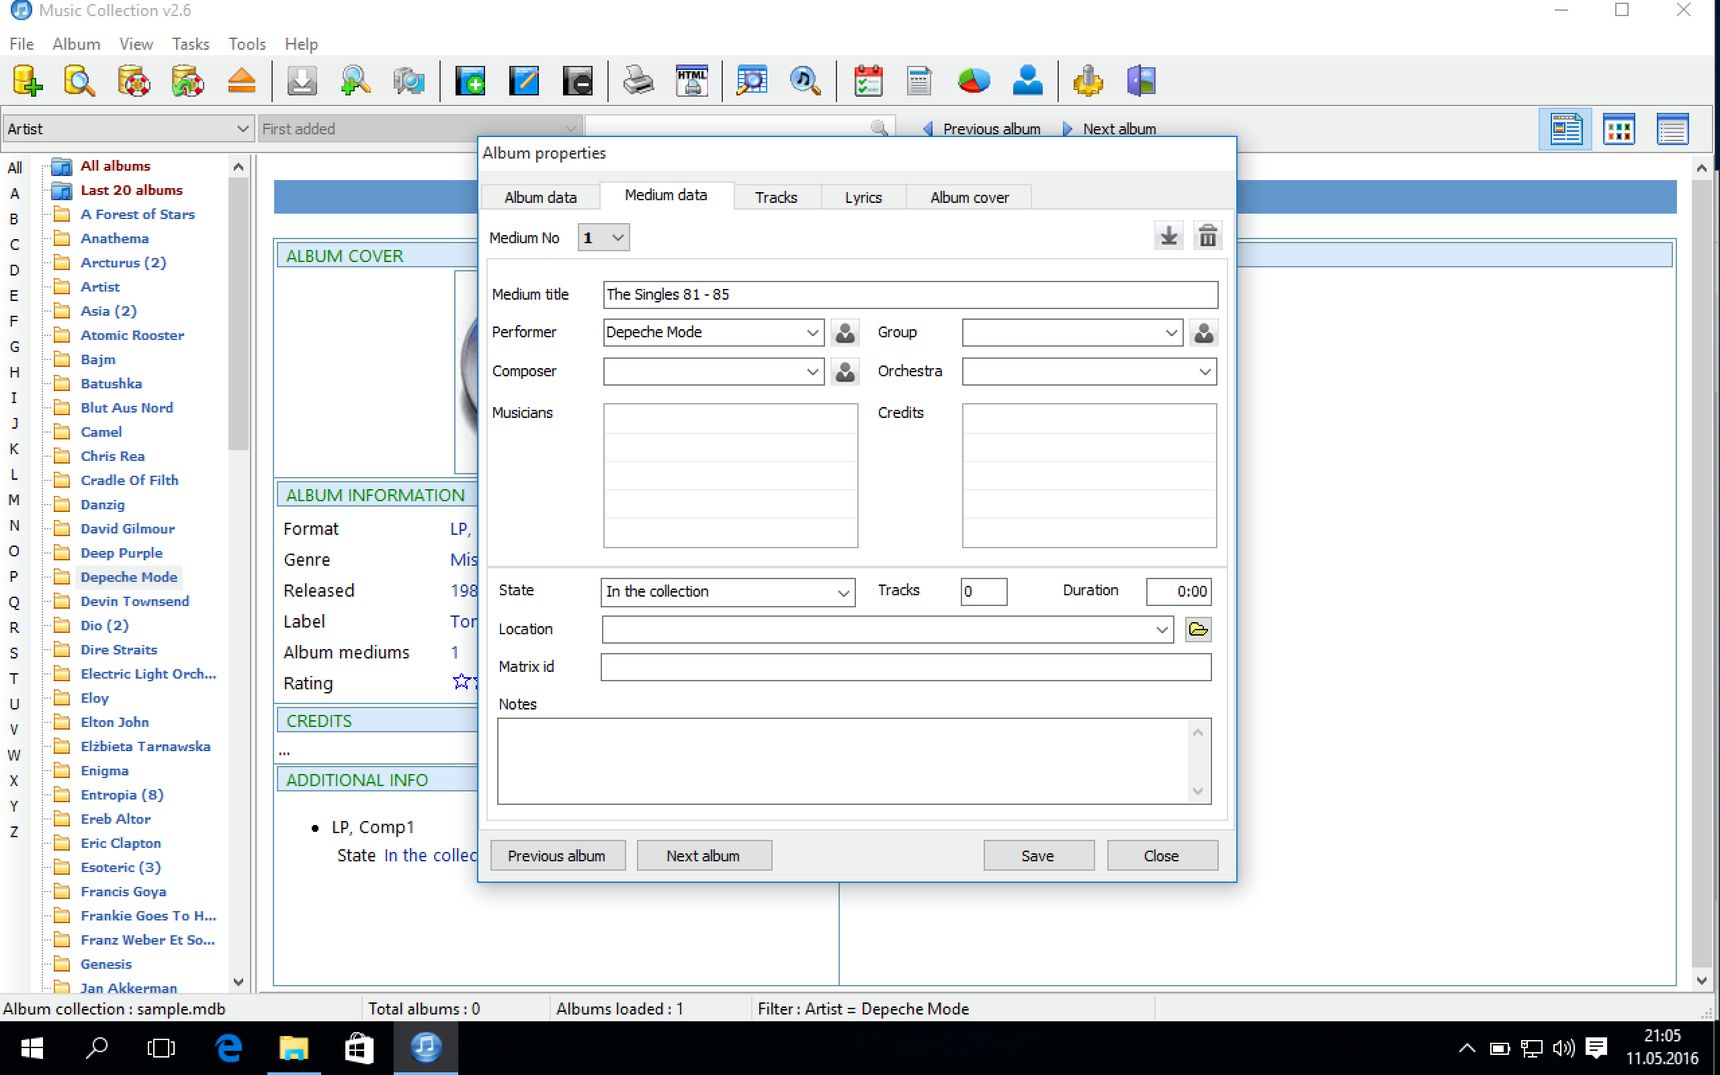1720x1075 pixels.
Task: Select All albums in the tree
Action: pyautogui.click(x=115, y=166)
